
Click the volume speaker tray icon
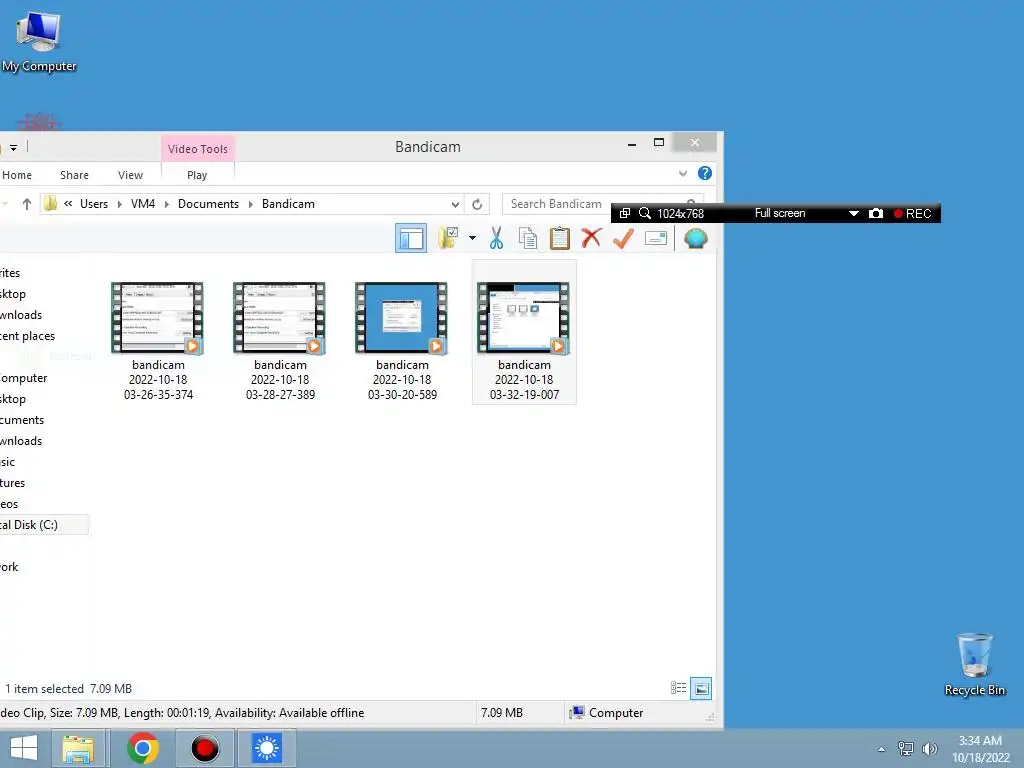point(929,749)
